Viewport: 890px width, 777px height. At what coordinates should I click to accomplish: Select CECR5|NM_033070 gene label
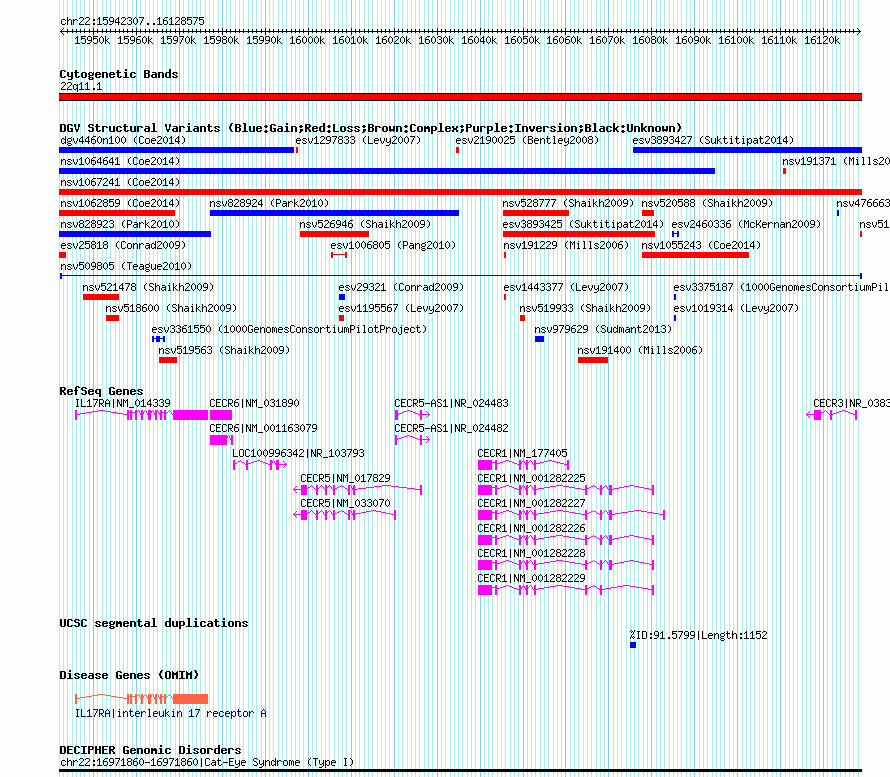click(x=345, y=503)
